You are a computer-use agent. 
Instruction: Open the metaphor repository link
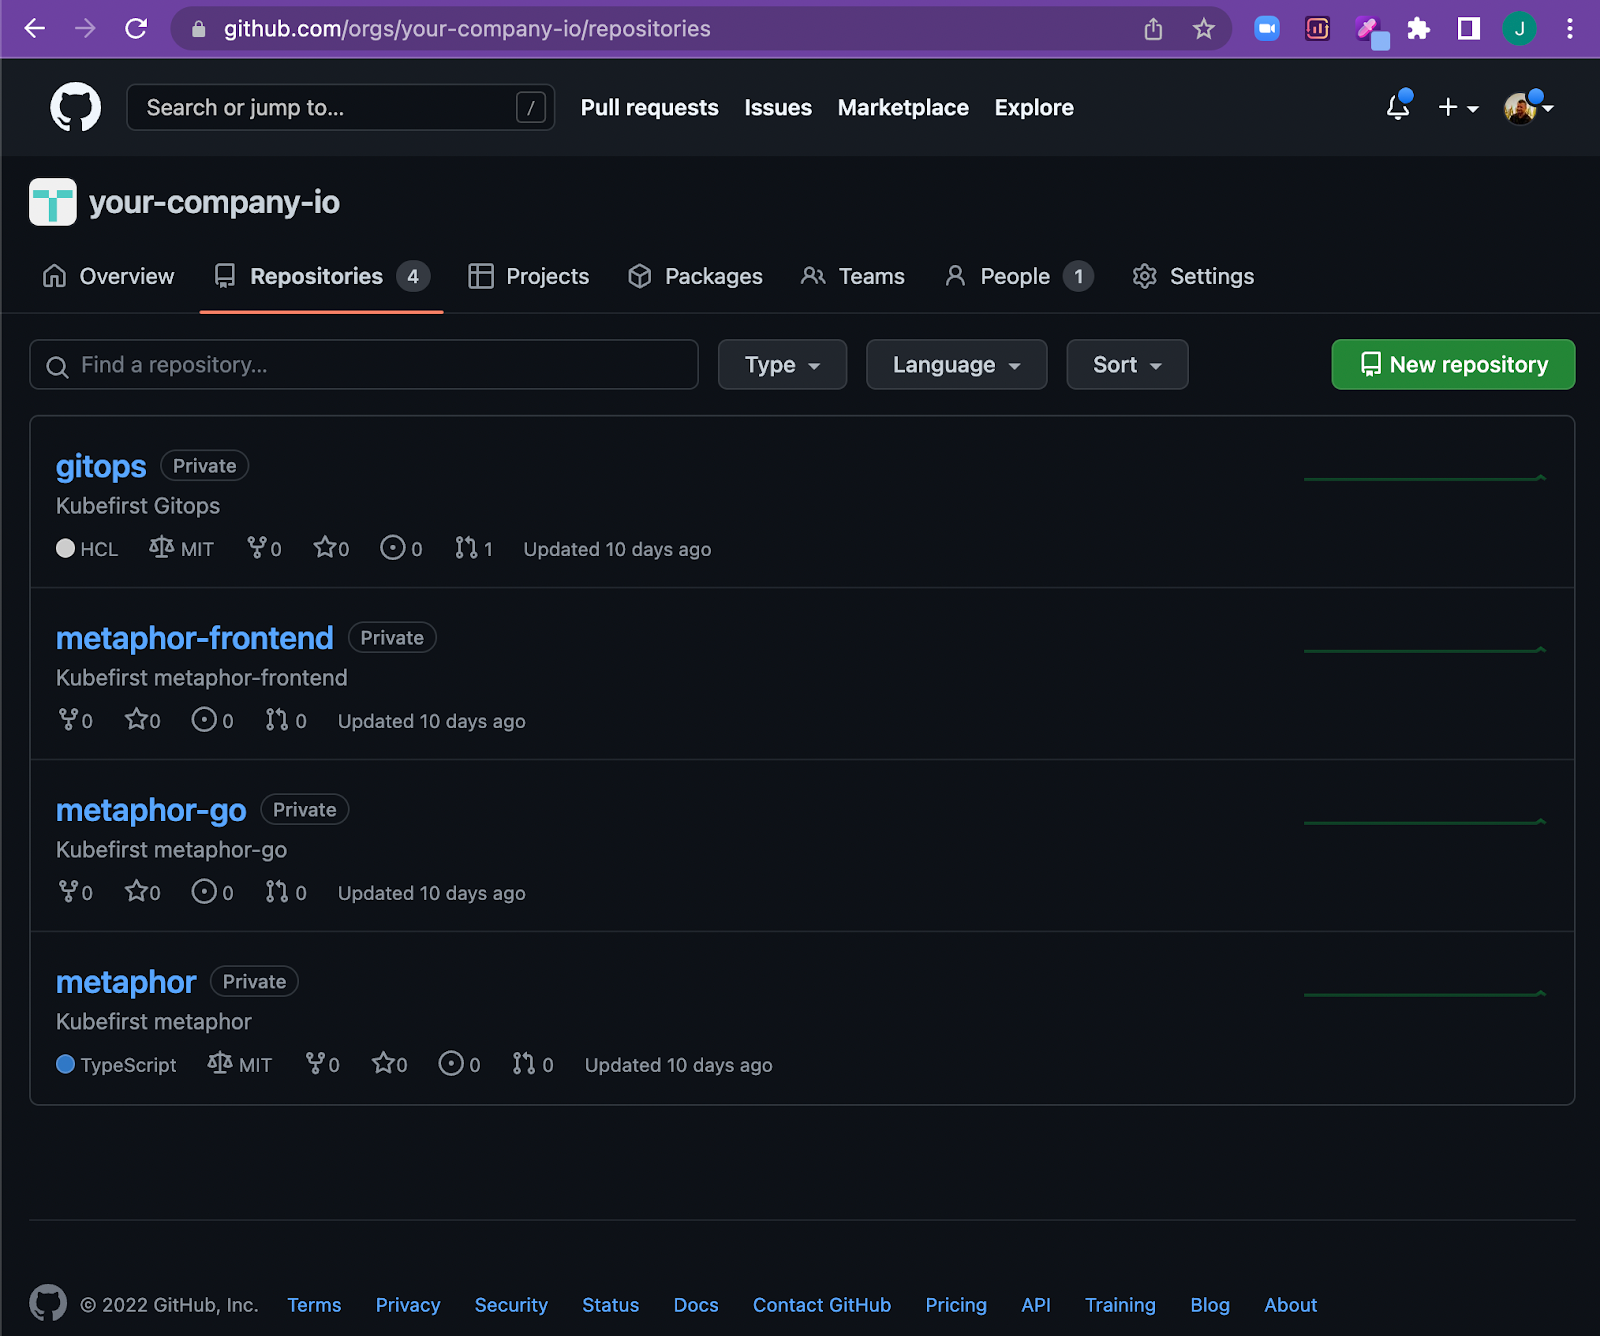[x=126, y=982]
